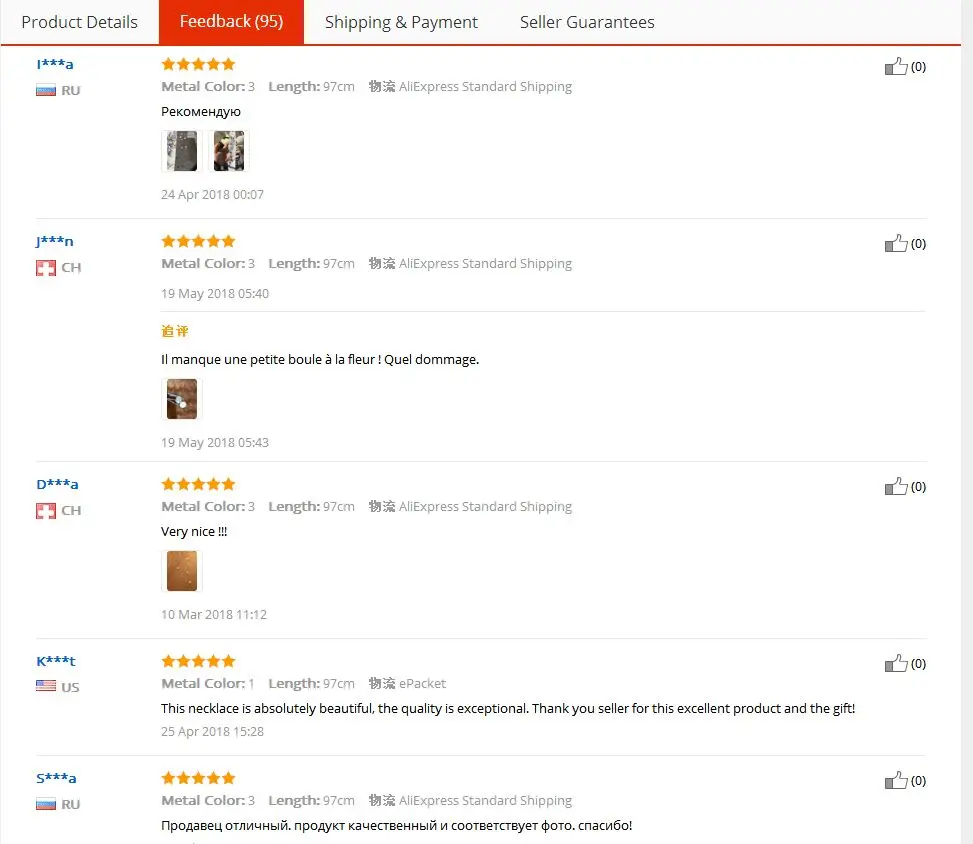Give thumbs-up to K***t's review
973x844 pixels.
click(x=896, y=663)
